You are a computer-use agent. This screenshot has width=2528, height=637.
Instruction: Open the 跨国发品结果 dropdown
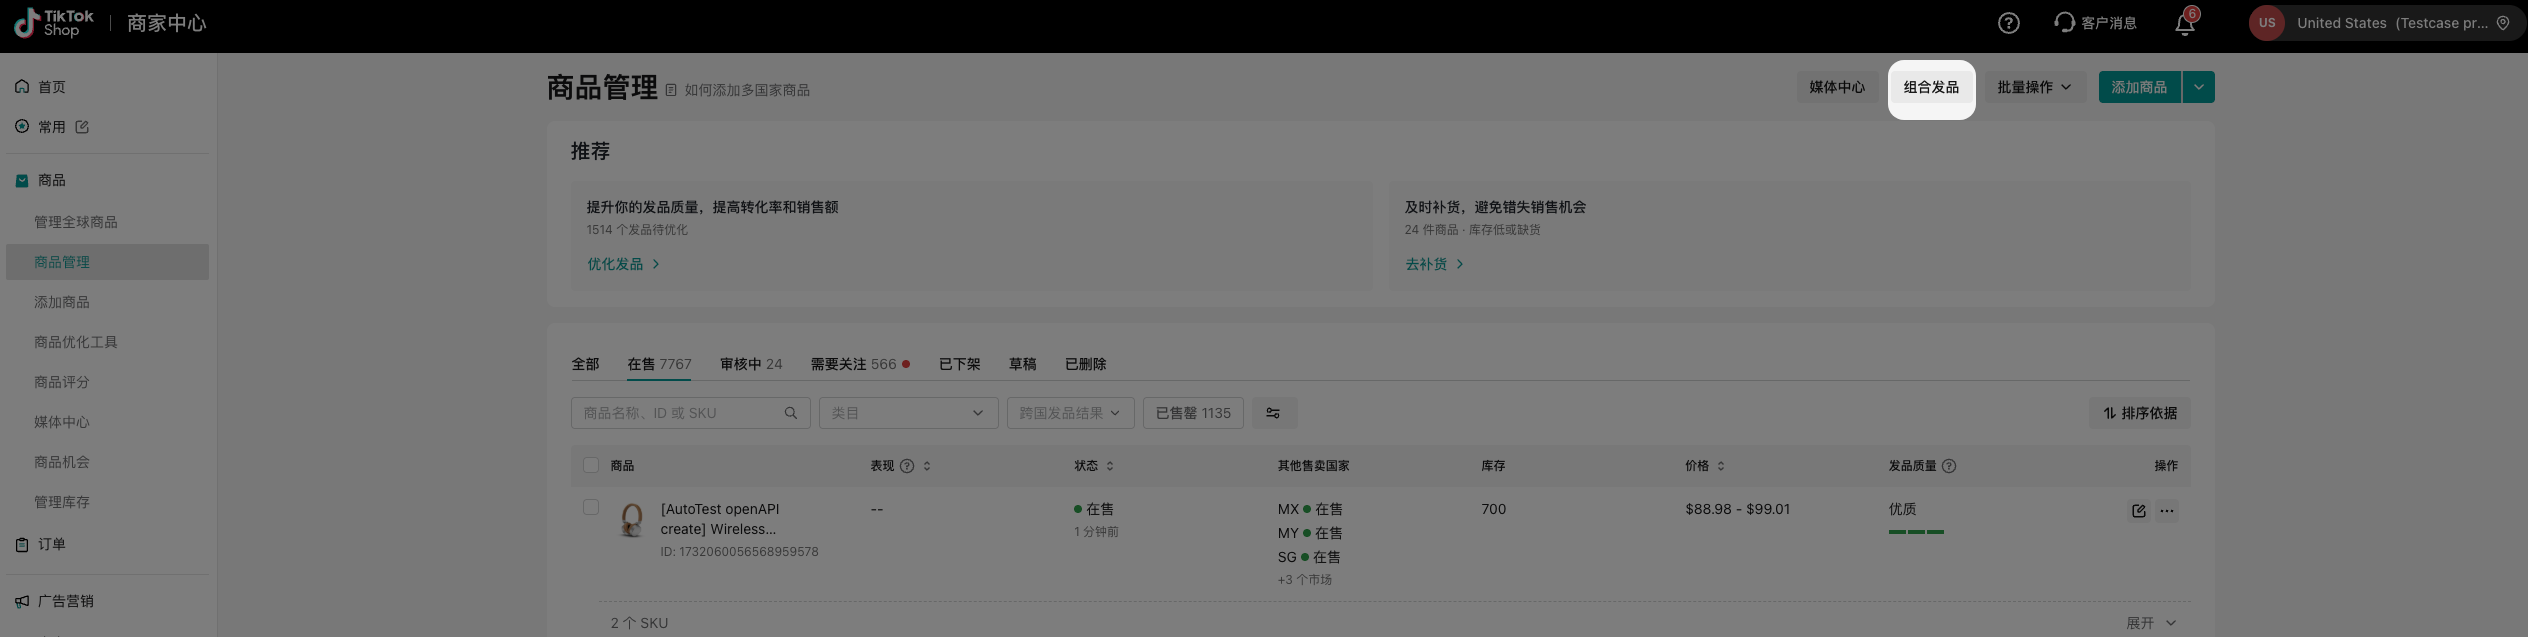click(1070, 413)
